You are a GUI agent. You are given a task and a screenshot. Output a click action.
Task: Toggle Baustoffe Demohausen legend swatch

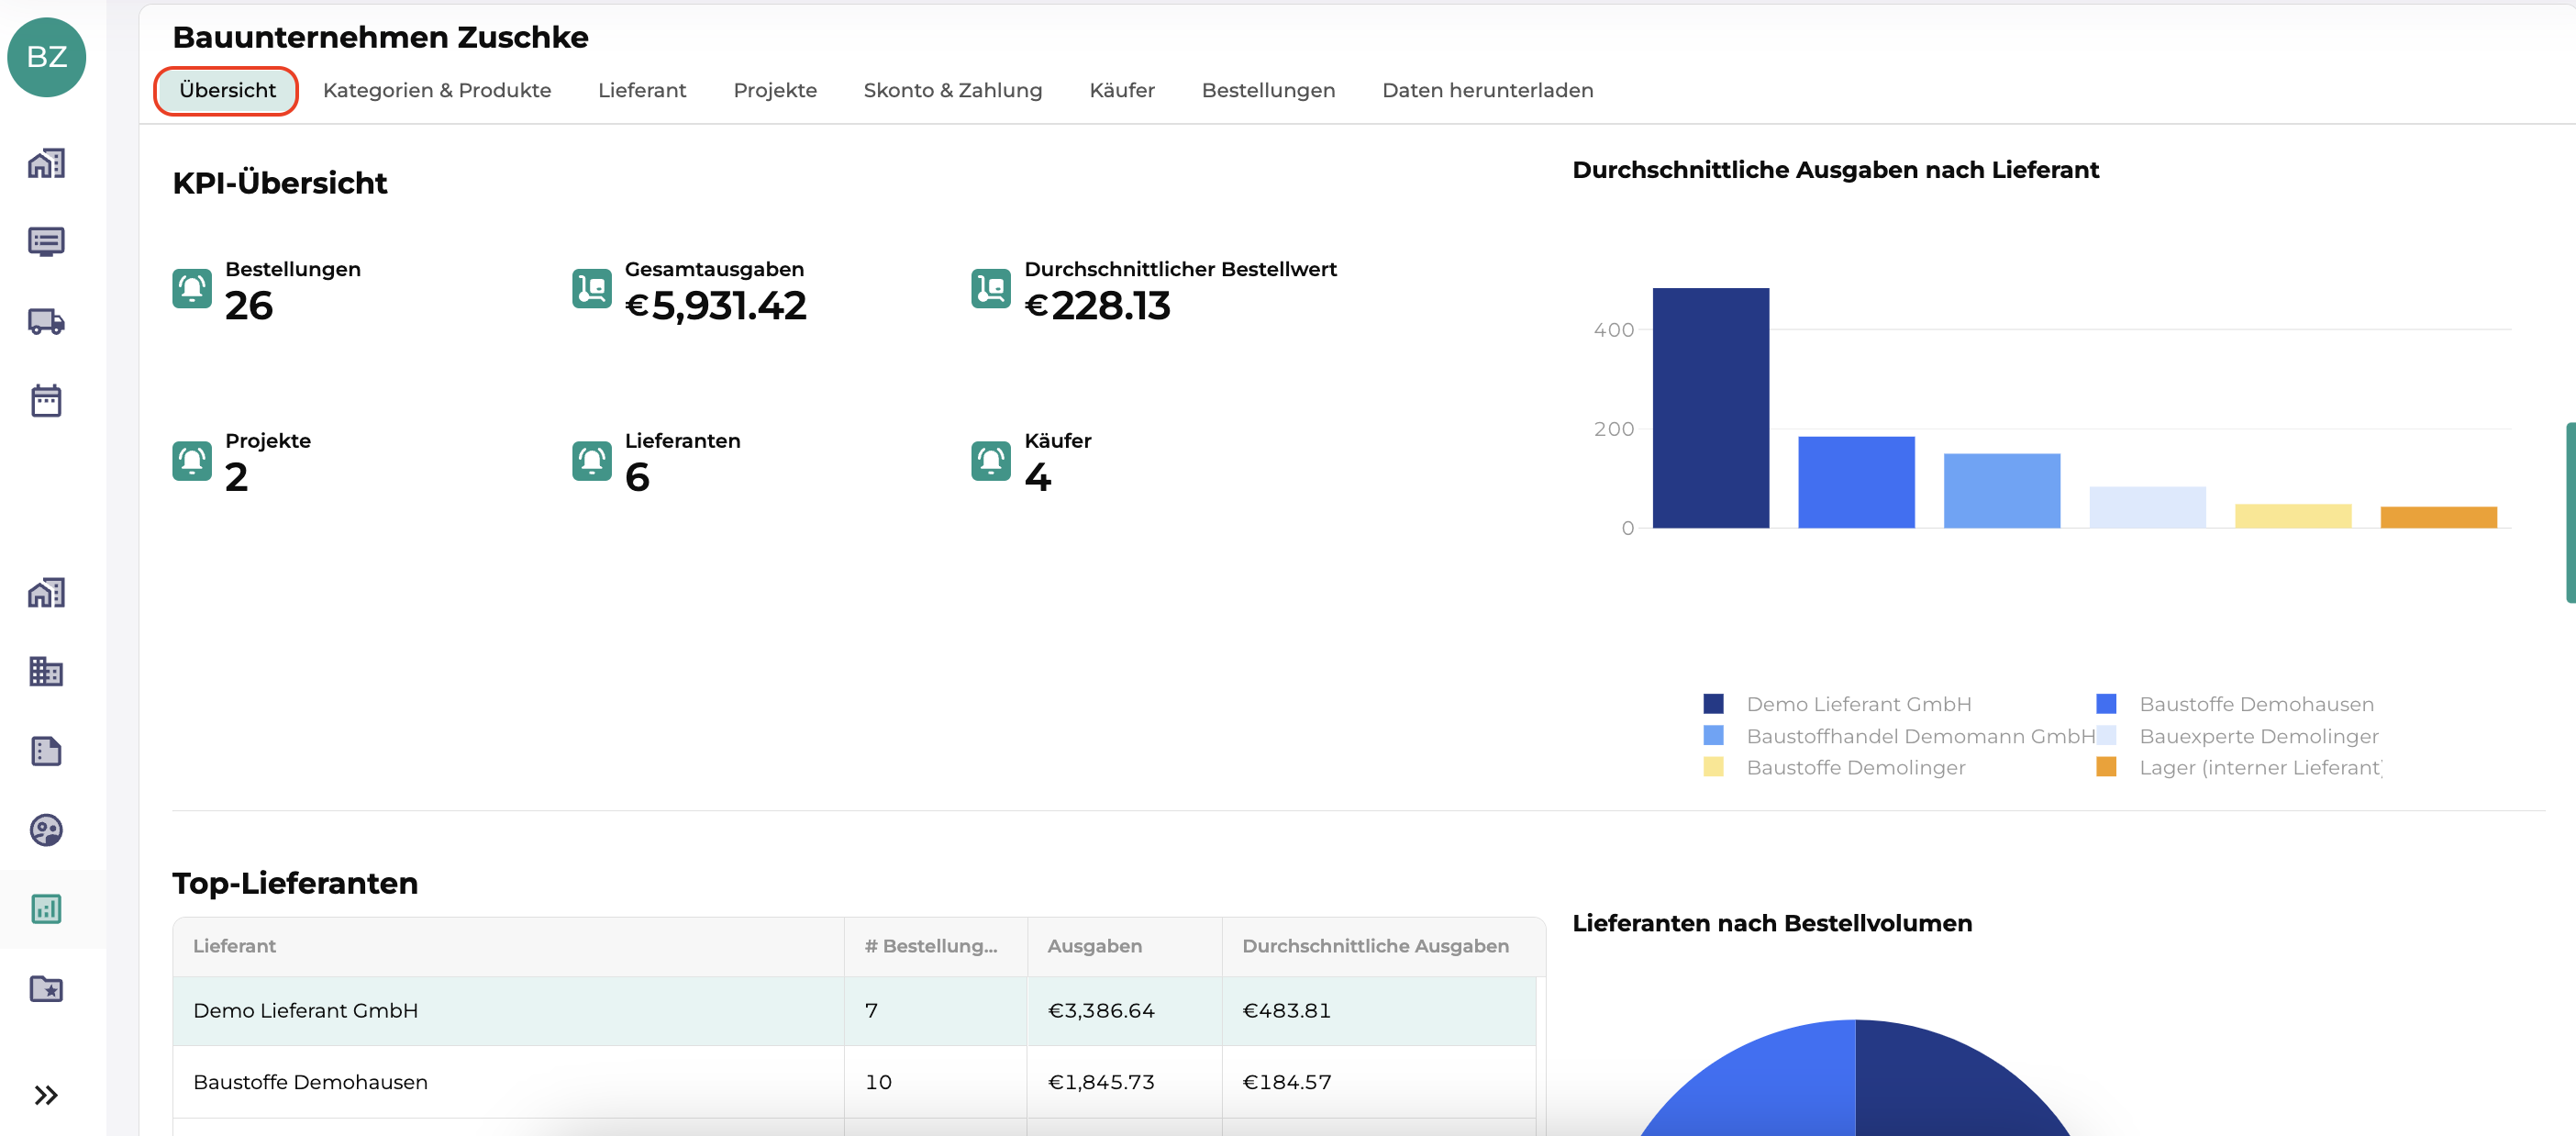(x=2107, y=704)
